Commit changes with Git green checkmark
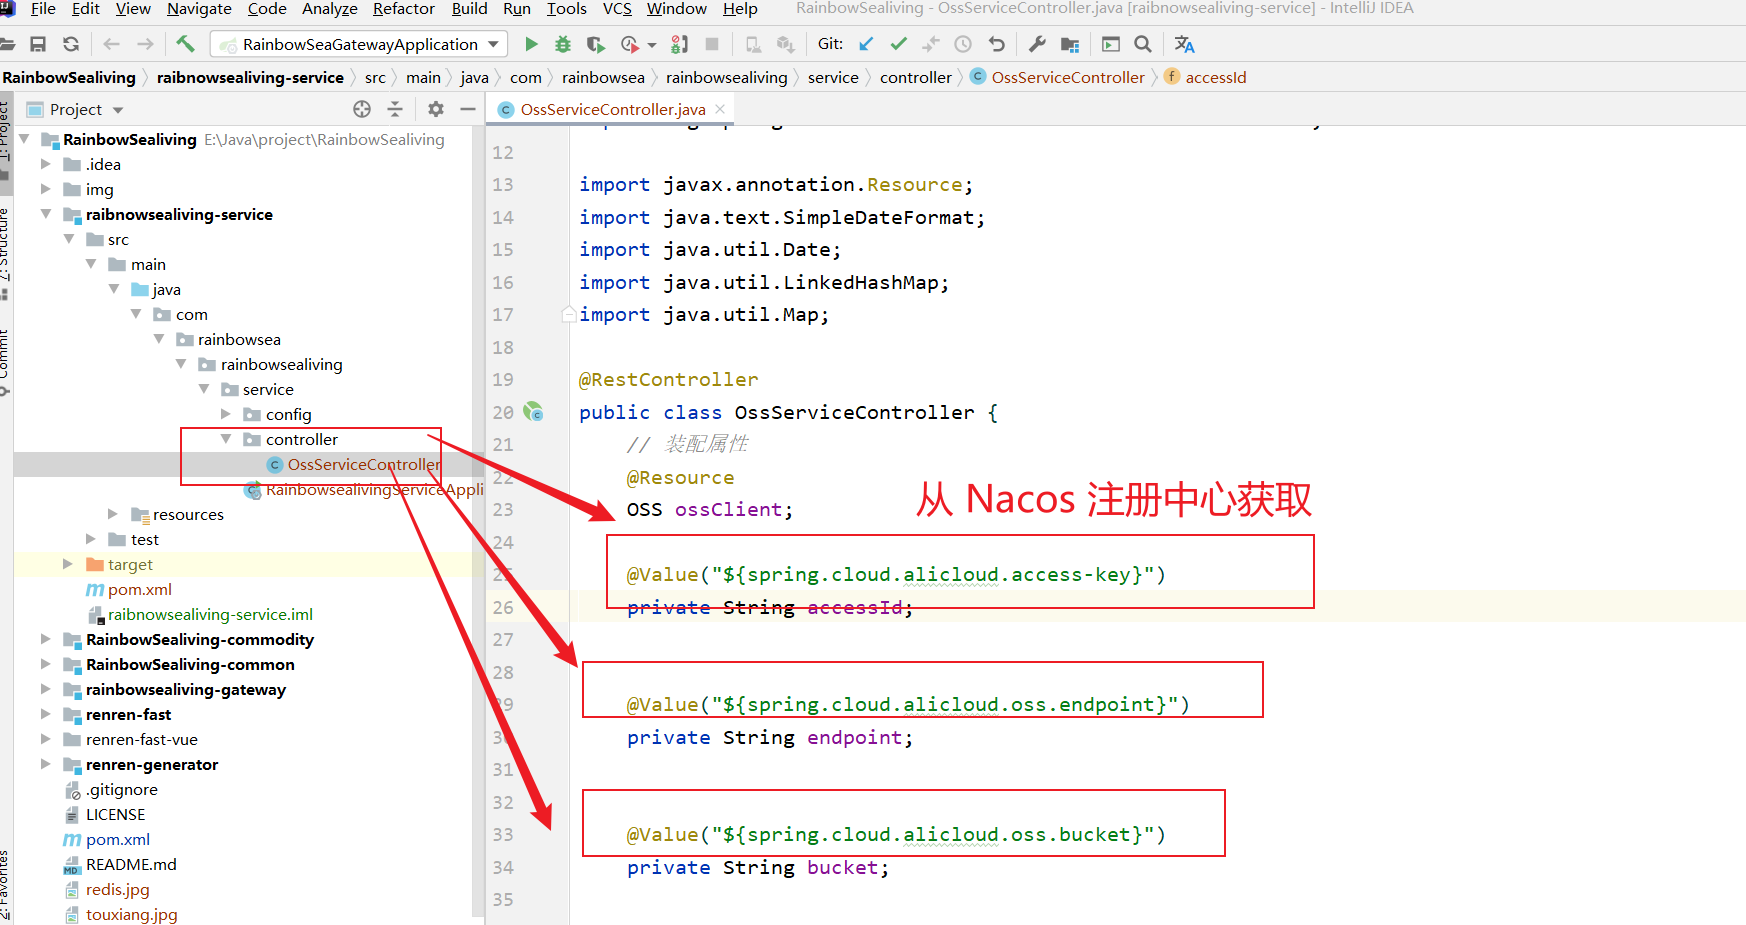 (x=899, y=44)
